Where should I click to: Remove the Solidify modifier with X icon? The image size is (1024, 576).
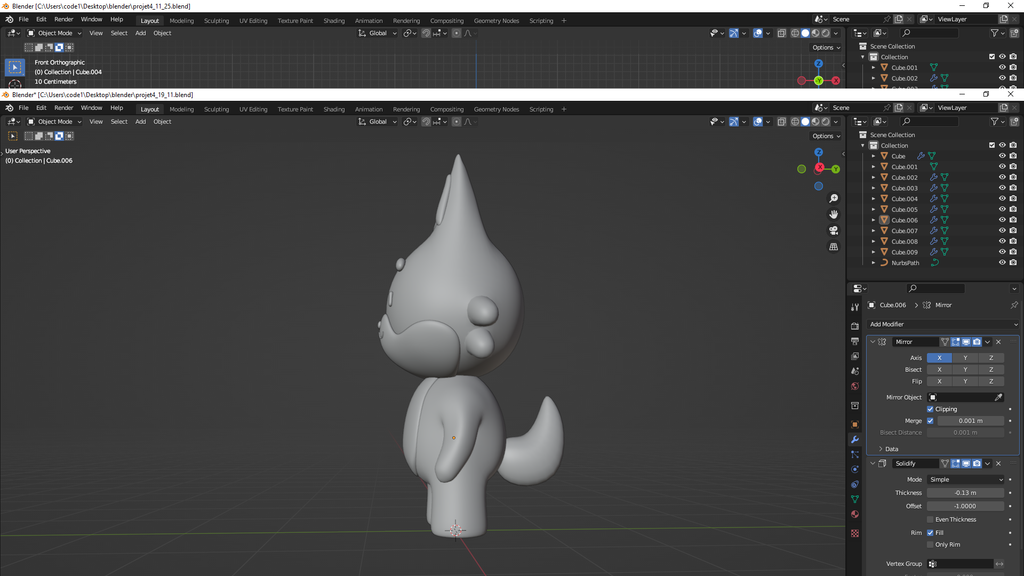(998, 463)
